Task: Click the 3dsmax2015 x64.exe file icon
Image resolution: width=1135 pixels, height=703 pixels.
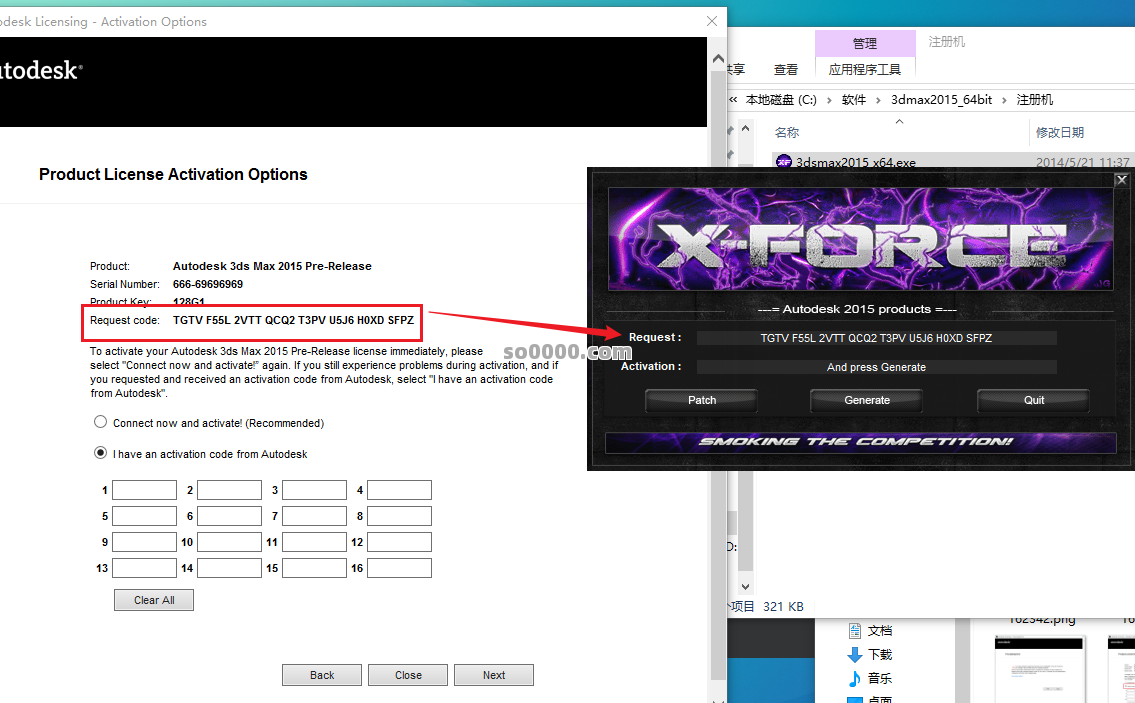Action: click(x=784, y=162)
